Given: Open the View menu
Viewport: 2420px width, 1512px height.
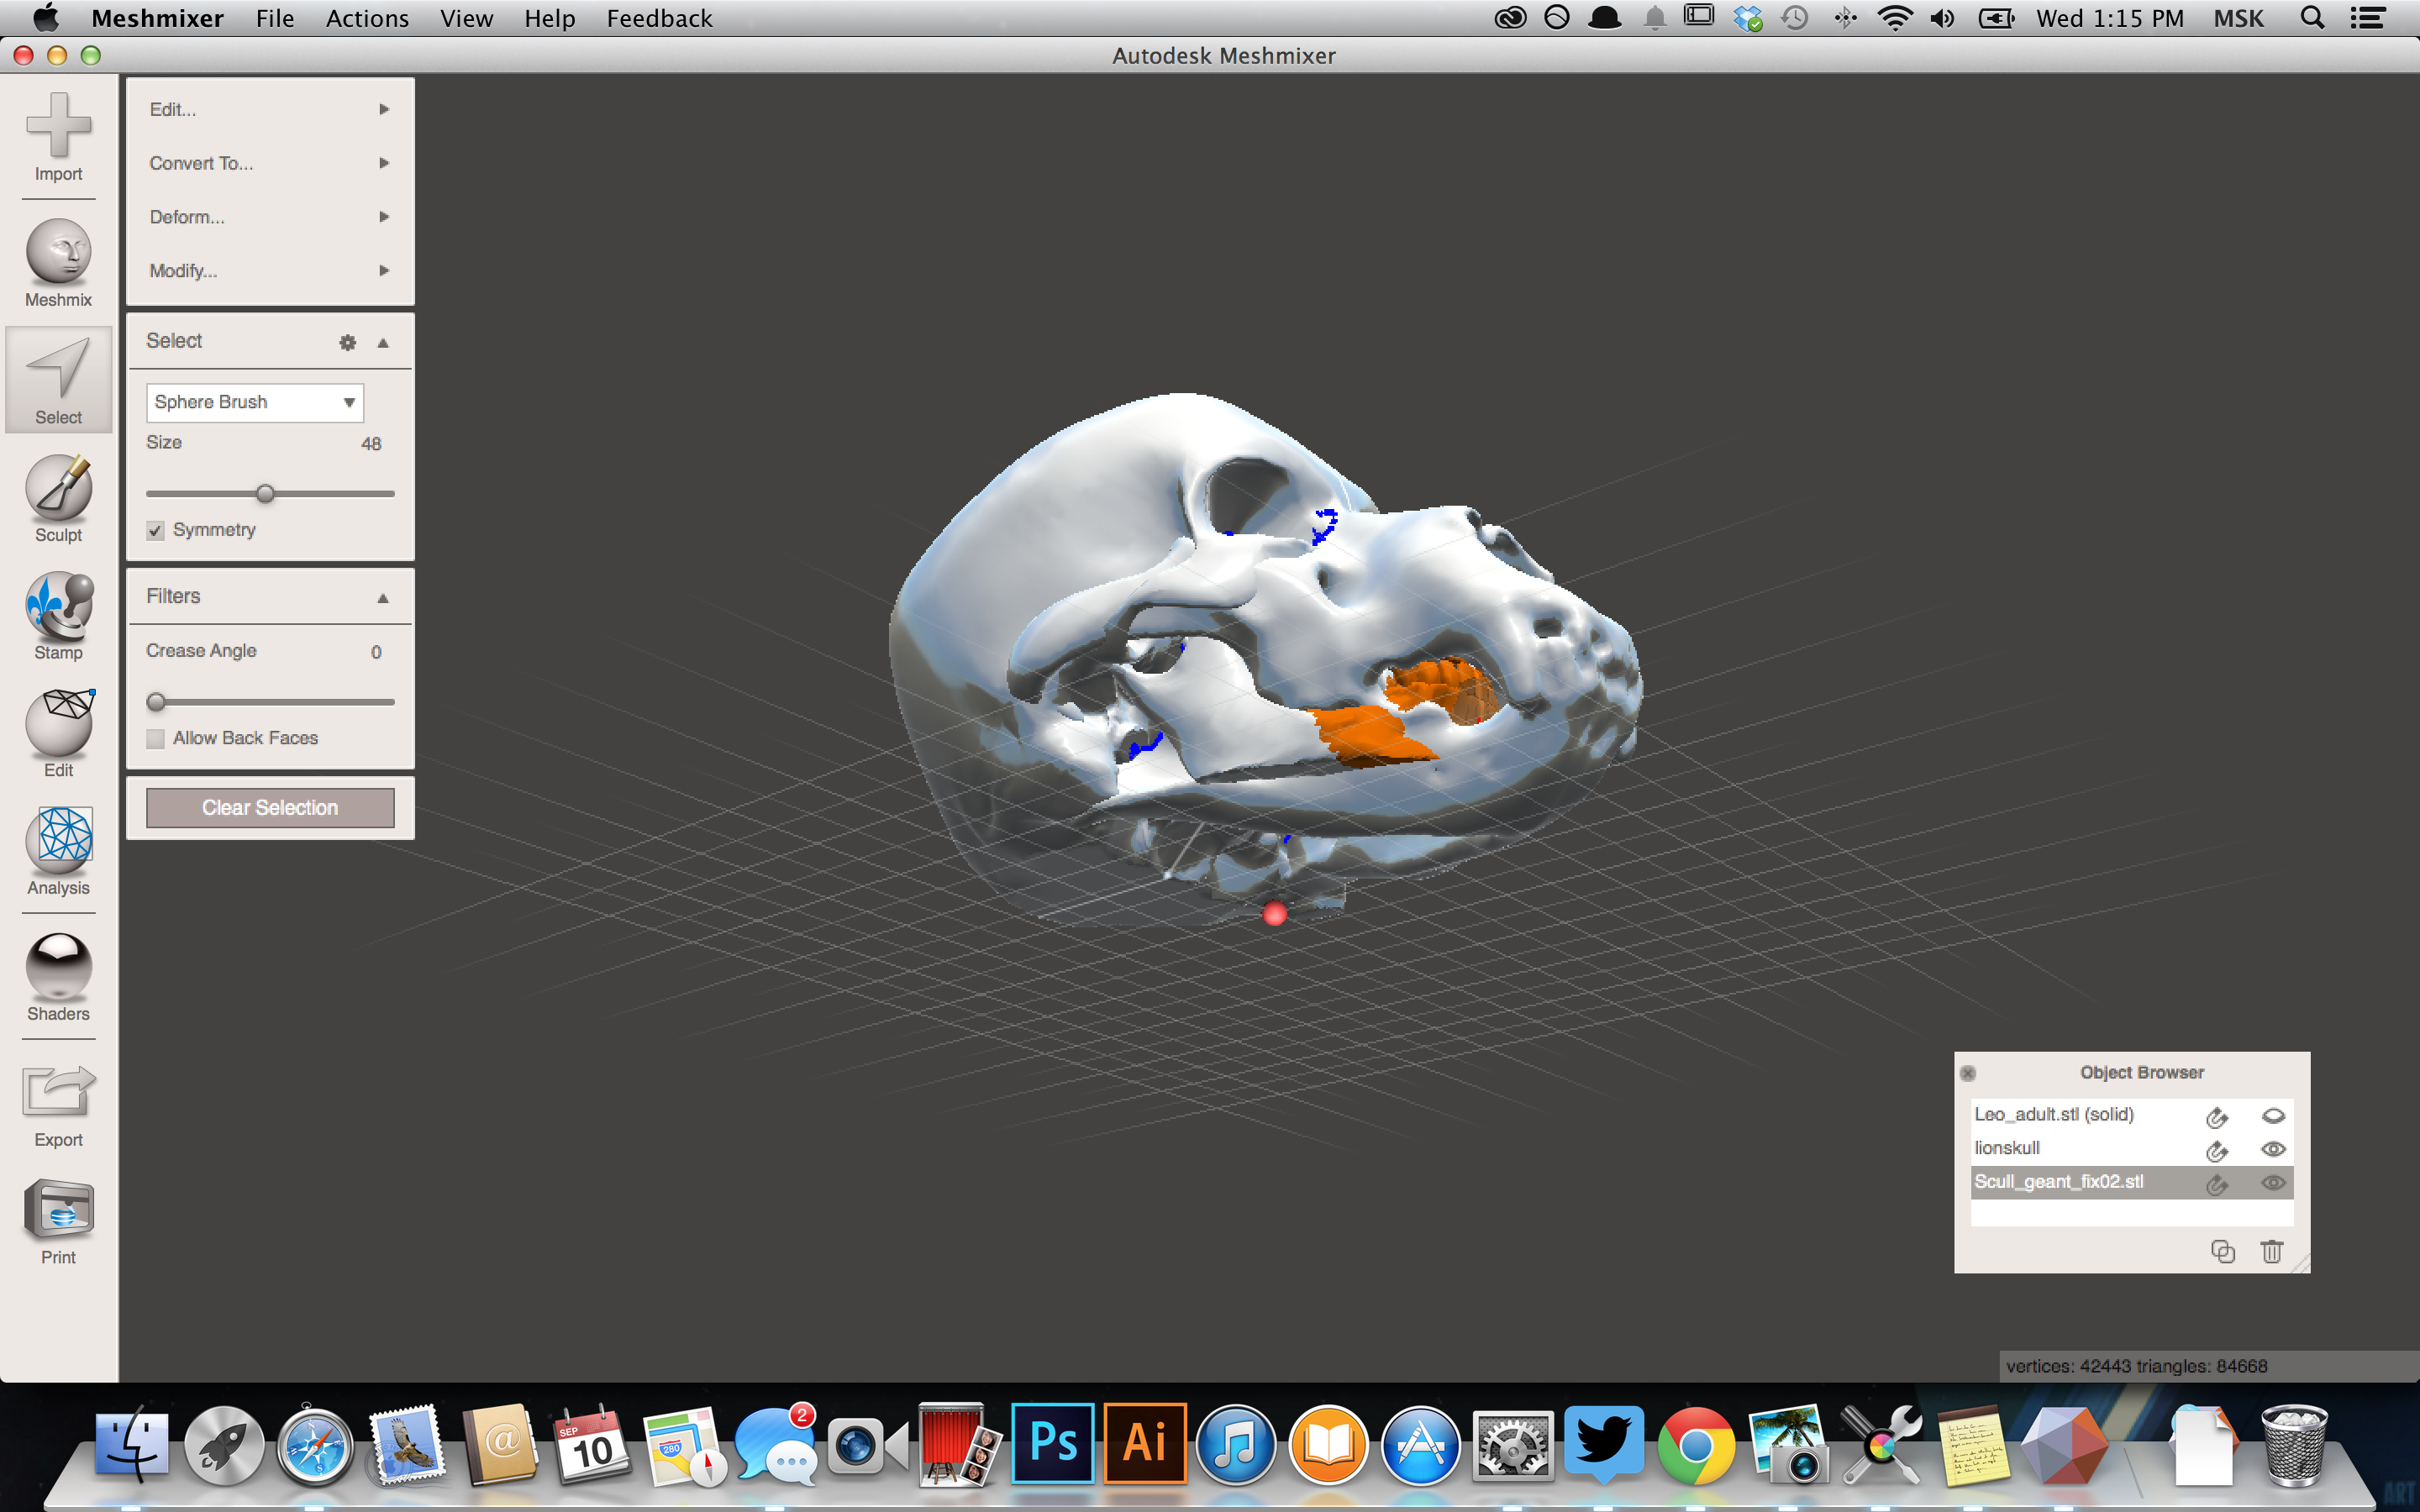Looking at the screenshot, I should (x=467, y=18).
